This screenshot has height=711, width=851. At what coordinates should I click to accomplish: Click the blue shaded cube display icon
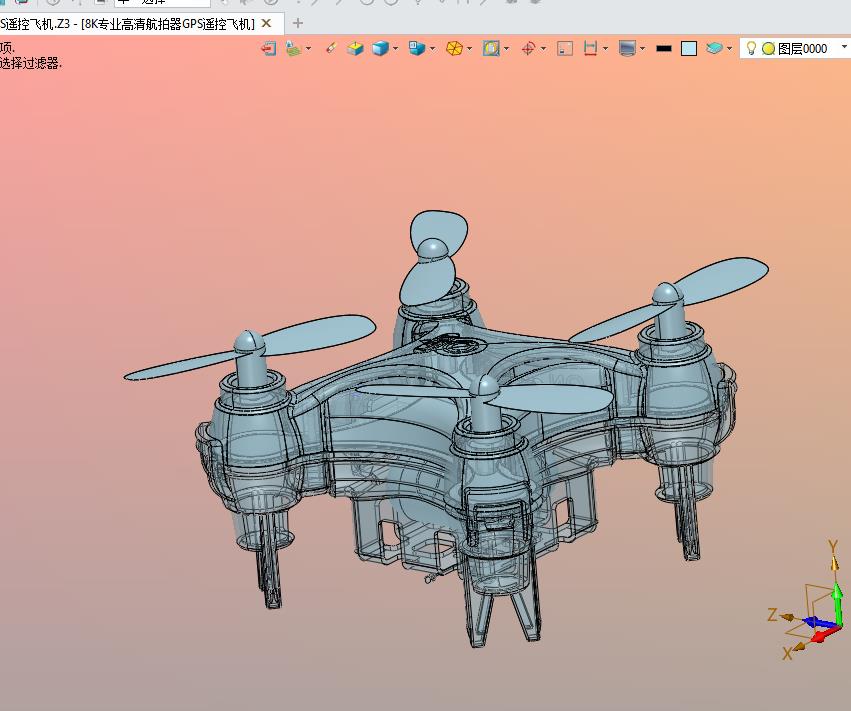click(x=380, y=49)
